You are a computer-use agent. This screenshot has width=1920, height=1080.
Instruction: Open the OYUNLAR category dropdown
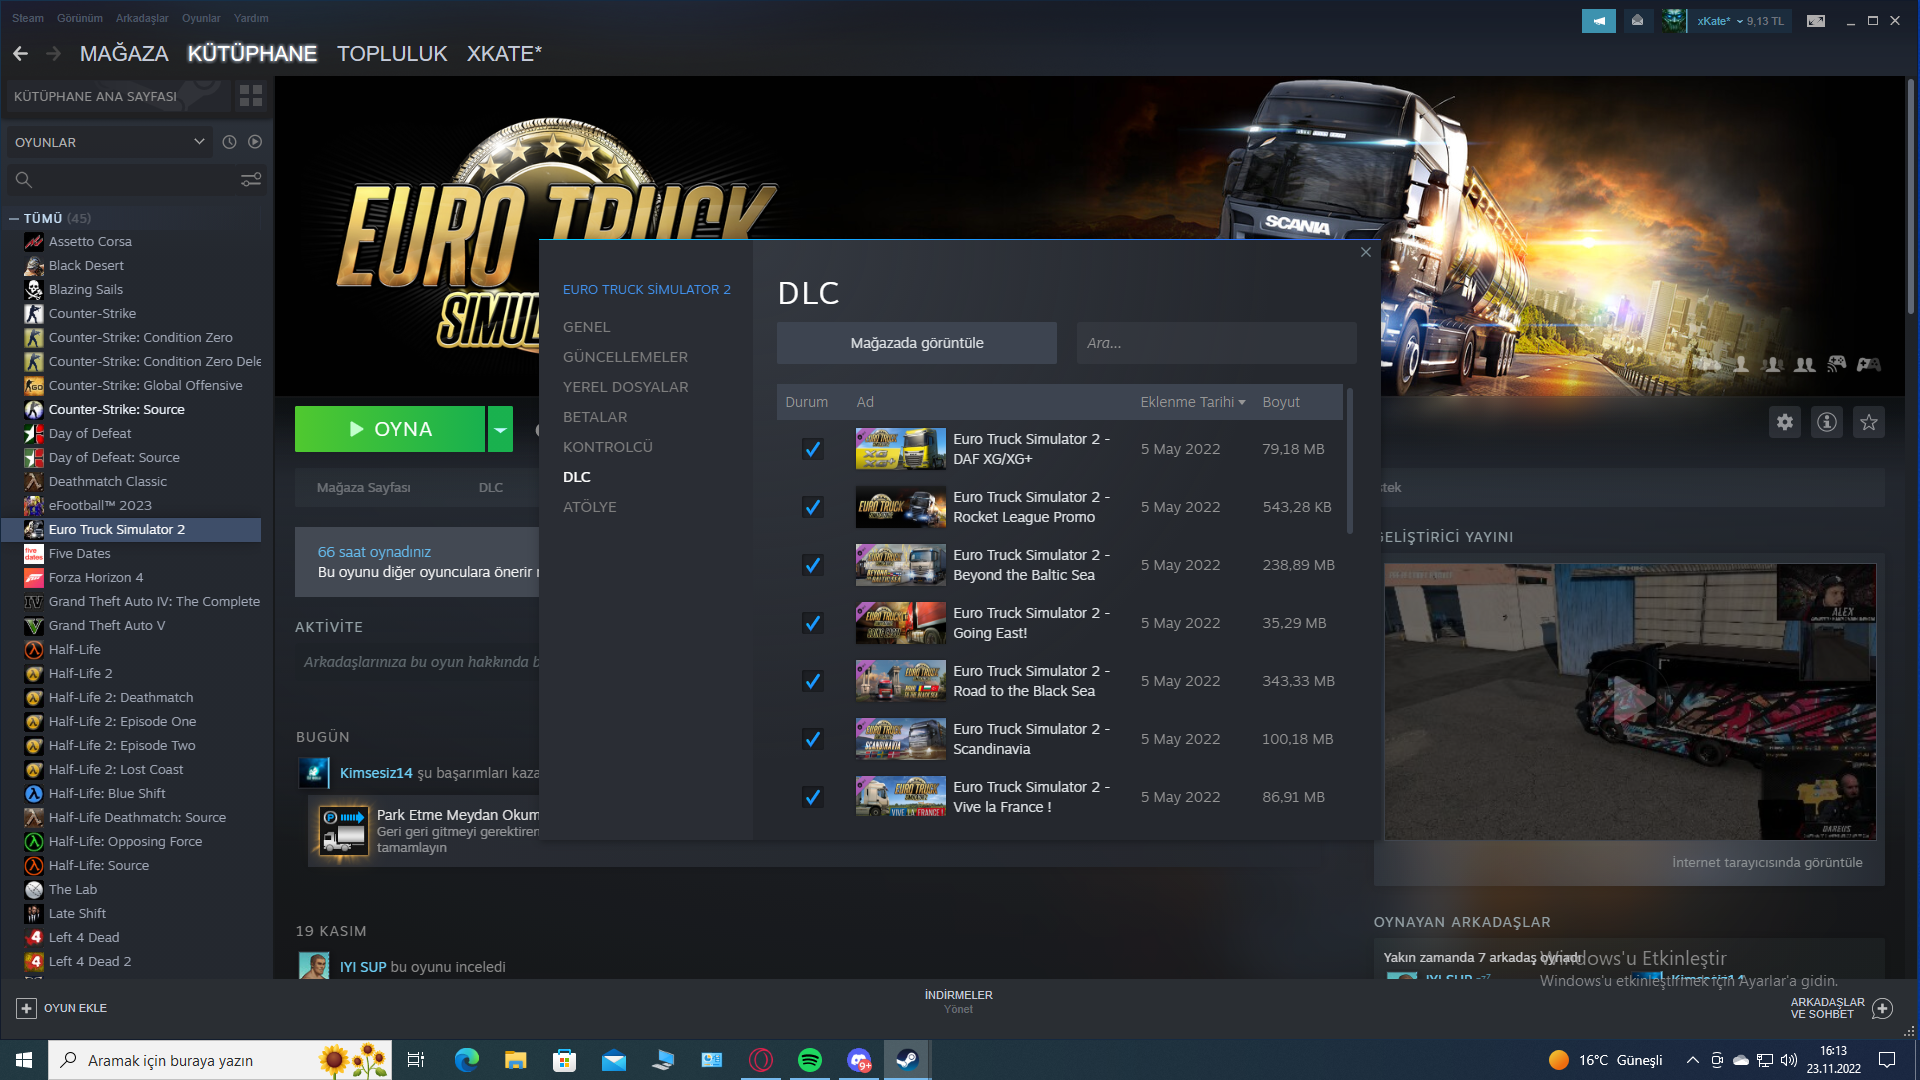click(x=109, y=142)
